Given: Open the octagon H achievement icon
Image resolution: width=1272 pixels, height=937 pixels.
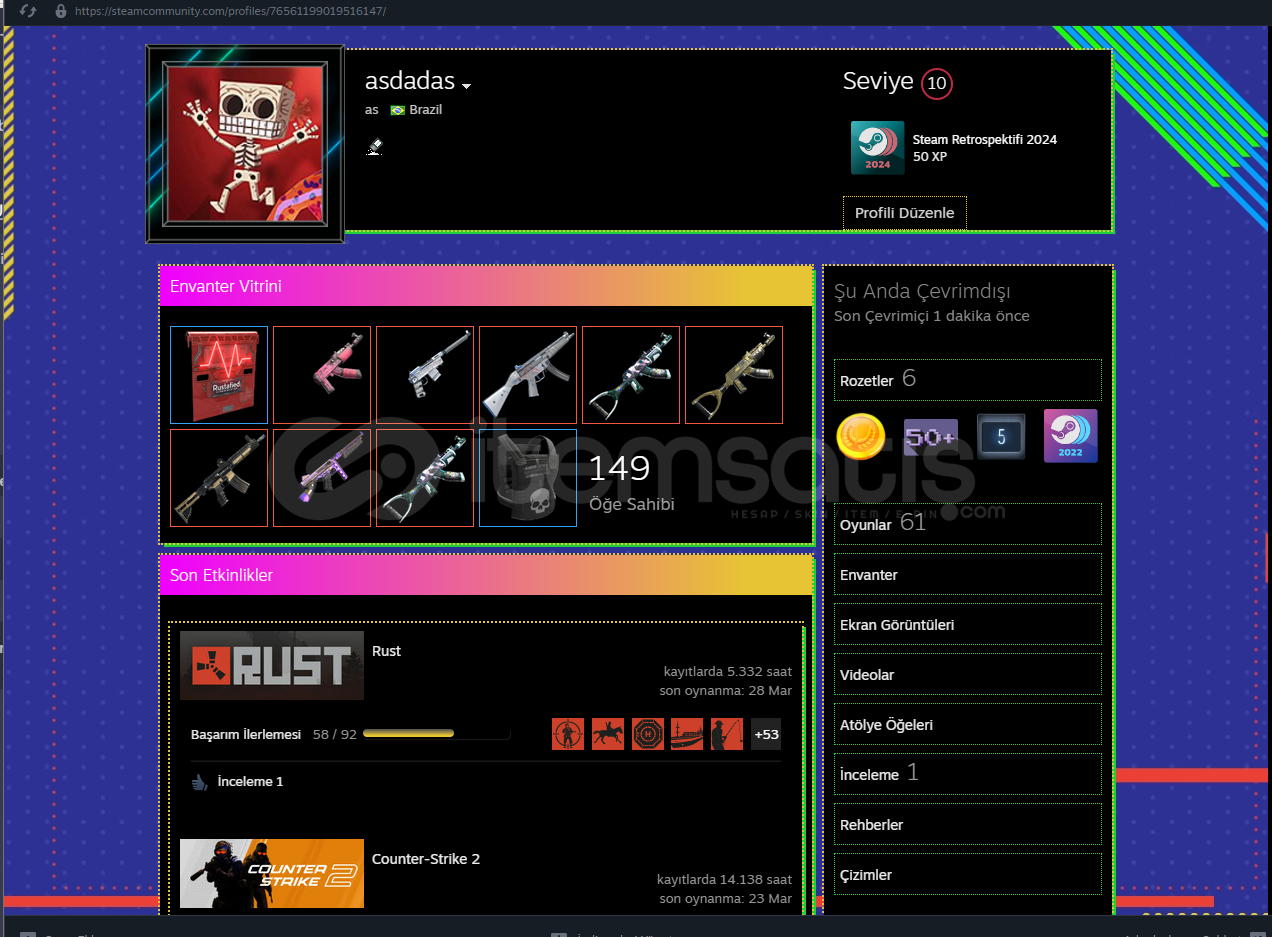Looking at the screenshot, I should coord(648,734).
